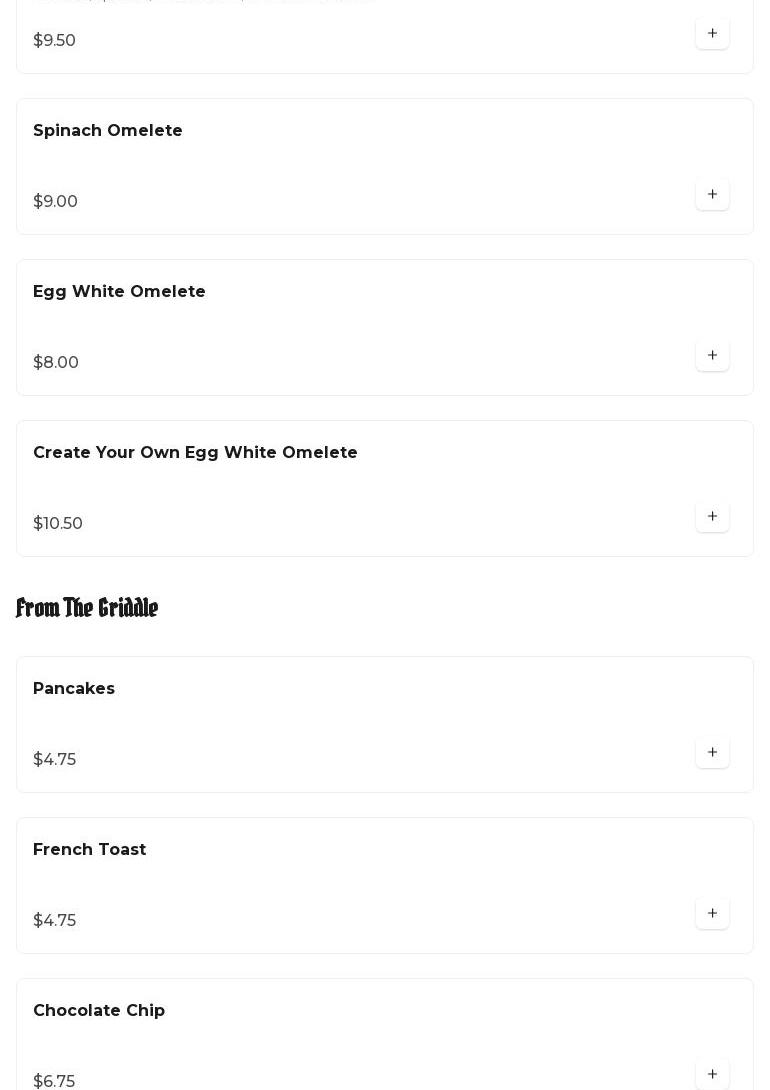Screen dimensions: 770x1090
Task: Click the $4.75 price under Pancakes
Action: tap(54, 760)
